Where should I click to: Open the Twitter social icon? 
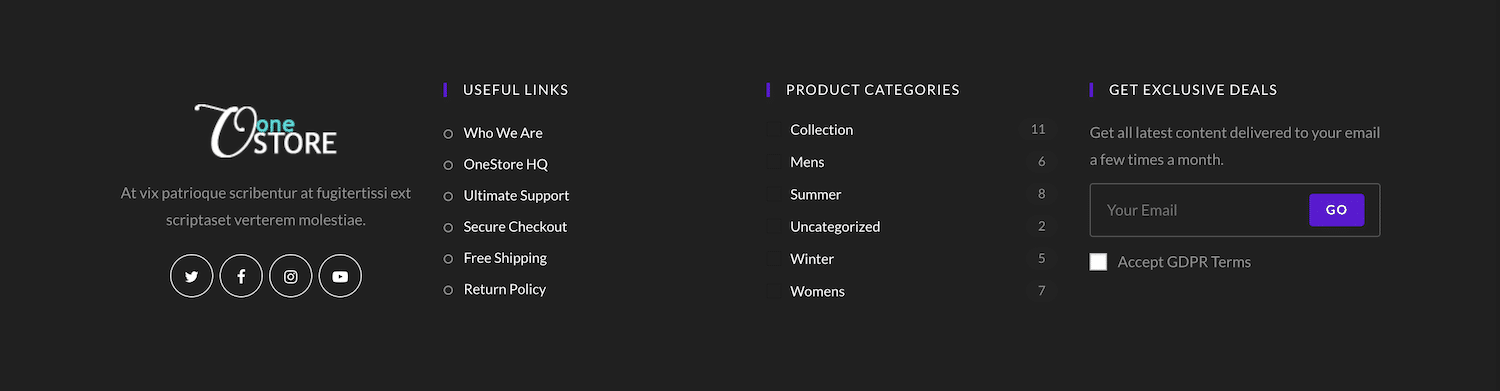(x=192, y=276)
